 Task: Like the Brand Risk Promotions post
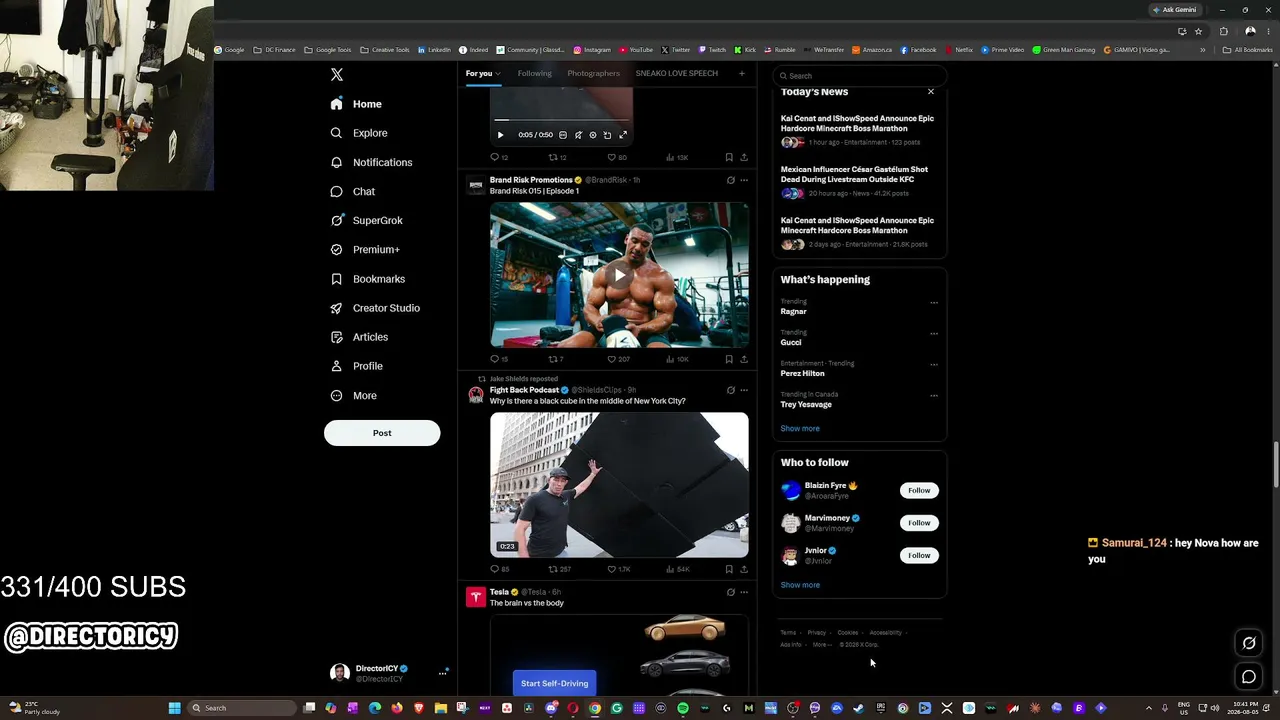612,359
